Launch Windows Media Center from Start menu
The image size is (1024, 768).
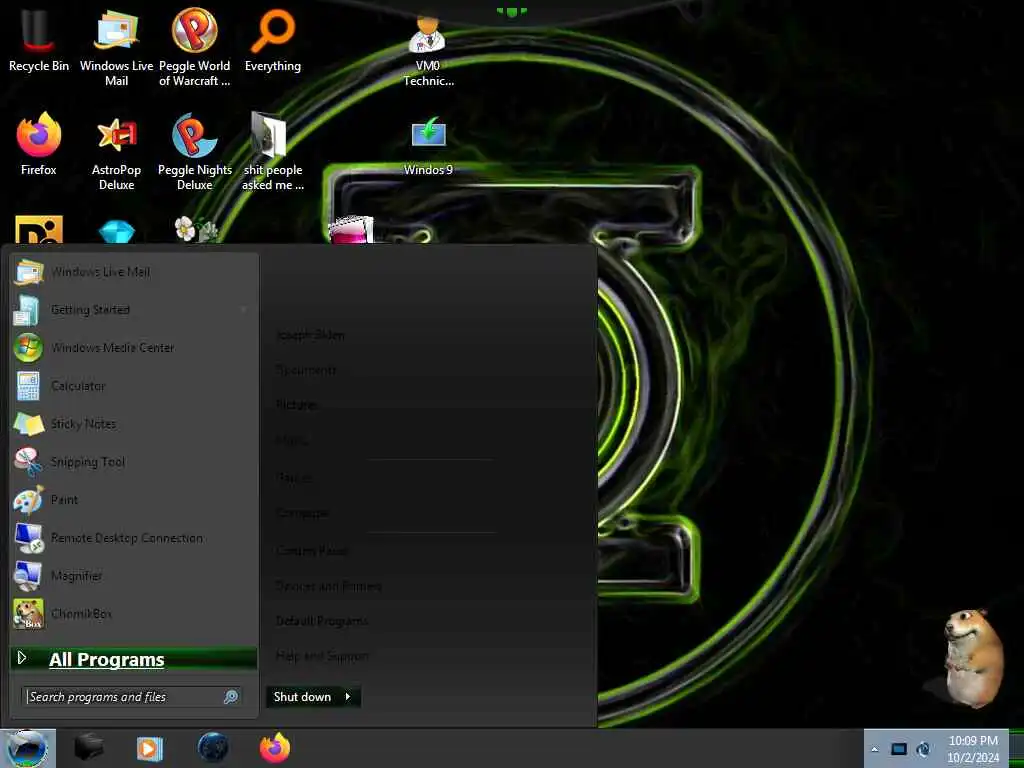pyautogui.click(x=134, y=347)
